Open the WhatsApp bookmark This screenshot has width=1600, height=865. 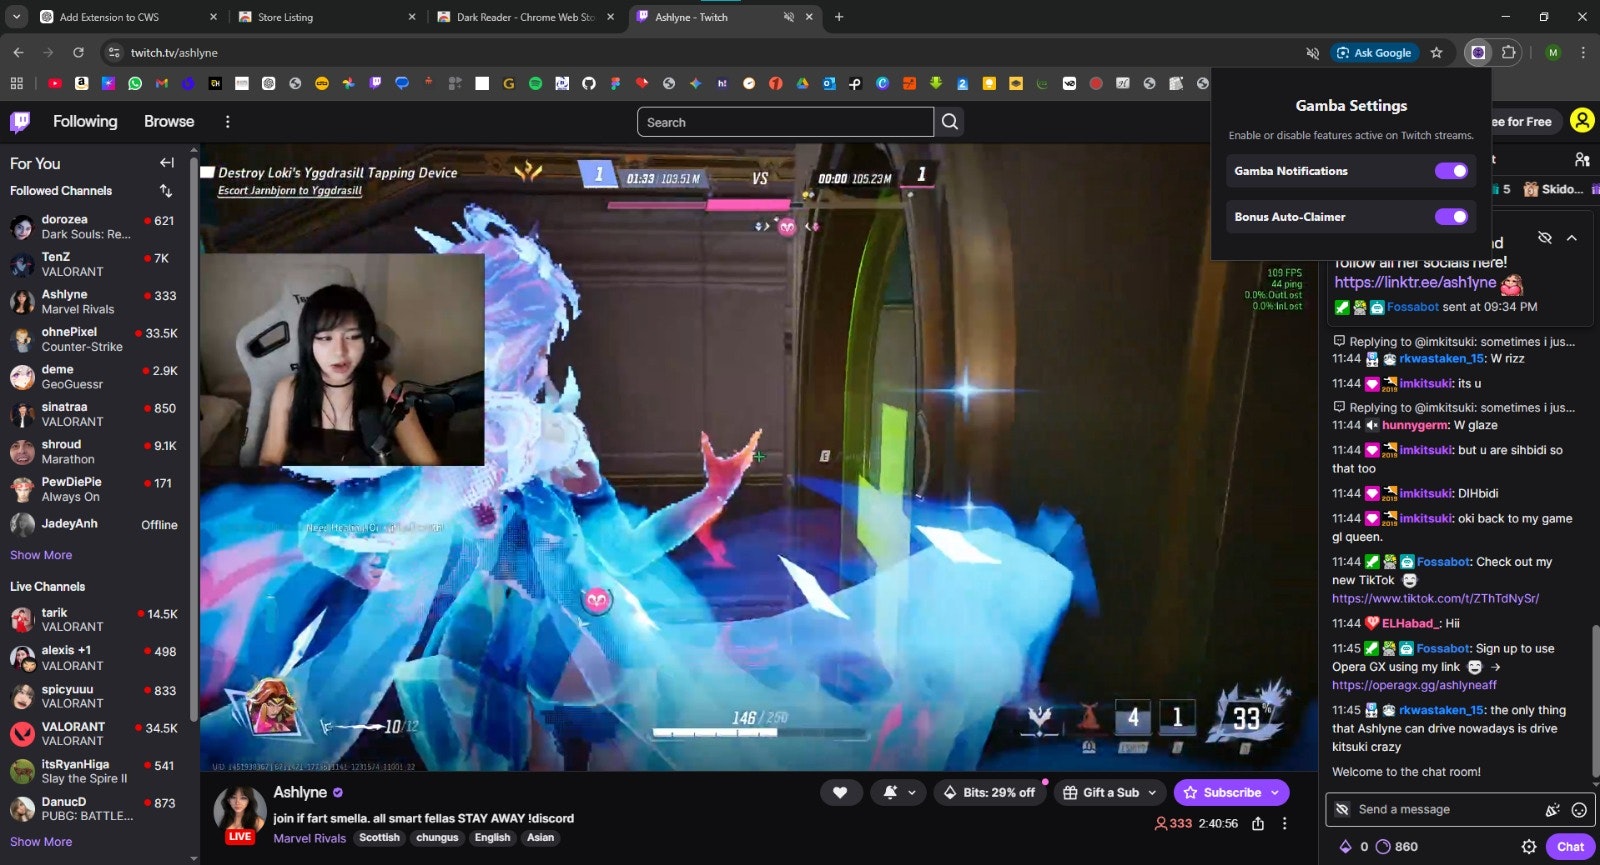click(135, 84)
